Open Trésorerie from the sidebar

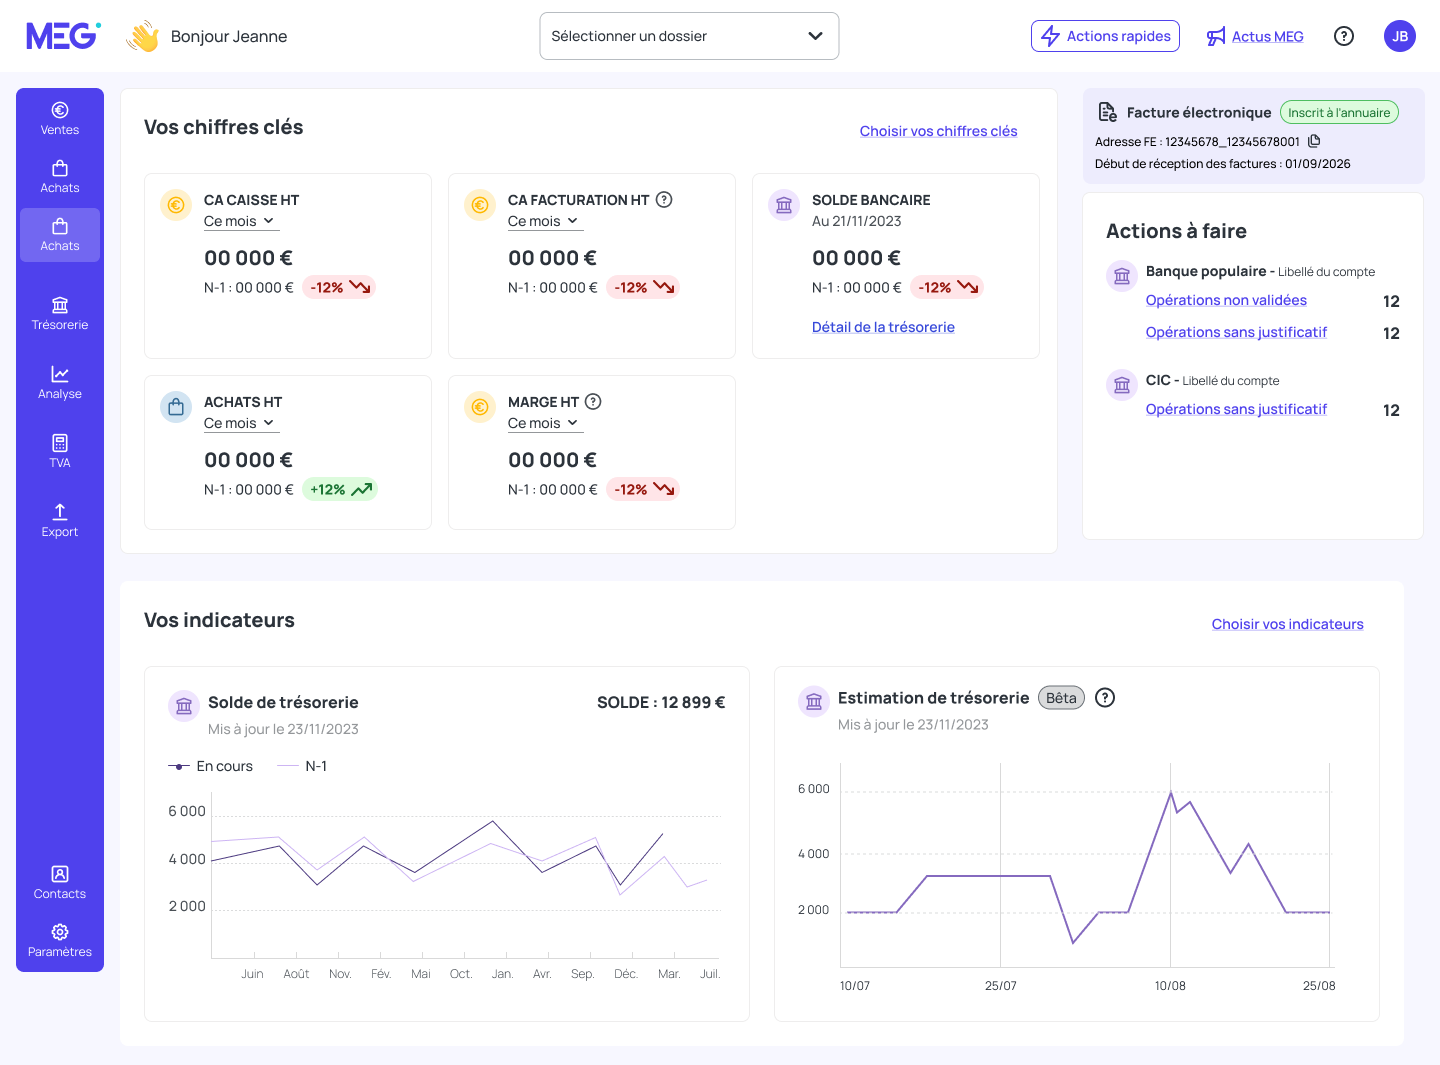tap(60, 314)
